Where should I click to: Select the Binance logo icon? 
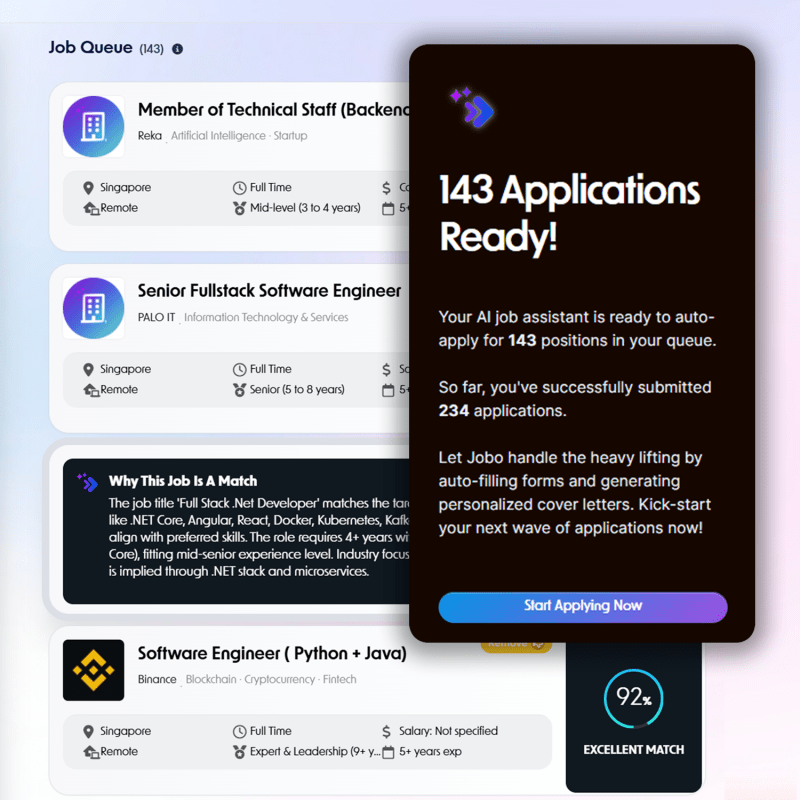[x=93, y=668]
